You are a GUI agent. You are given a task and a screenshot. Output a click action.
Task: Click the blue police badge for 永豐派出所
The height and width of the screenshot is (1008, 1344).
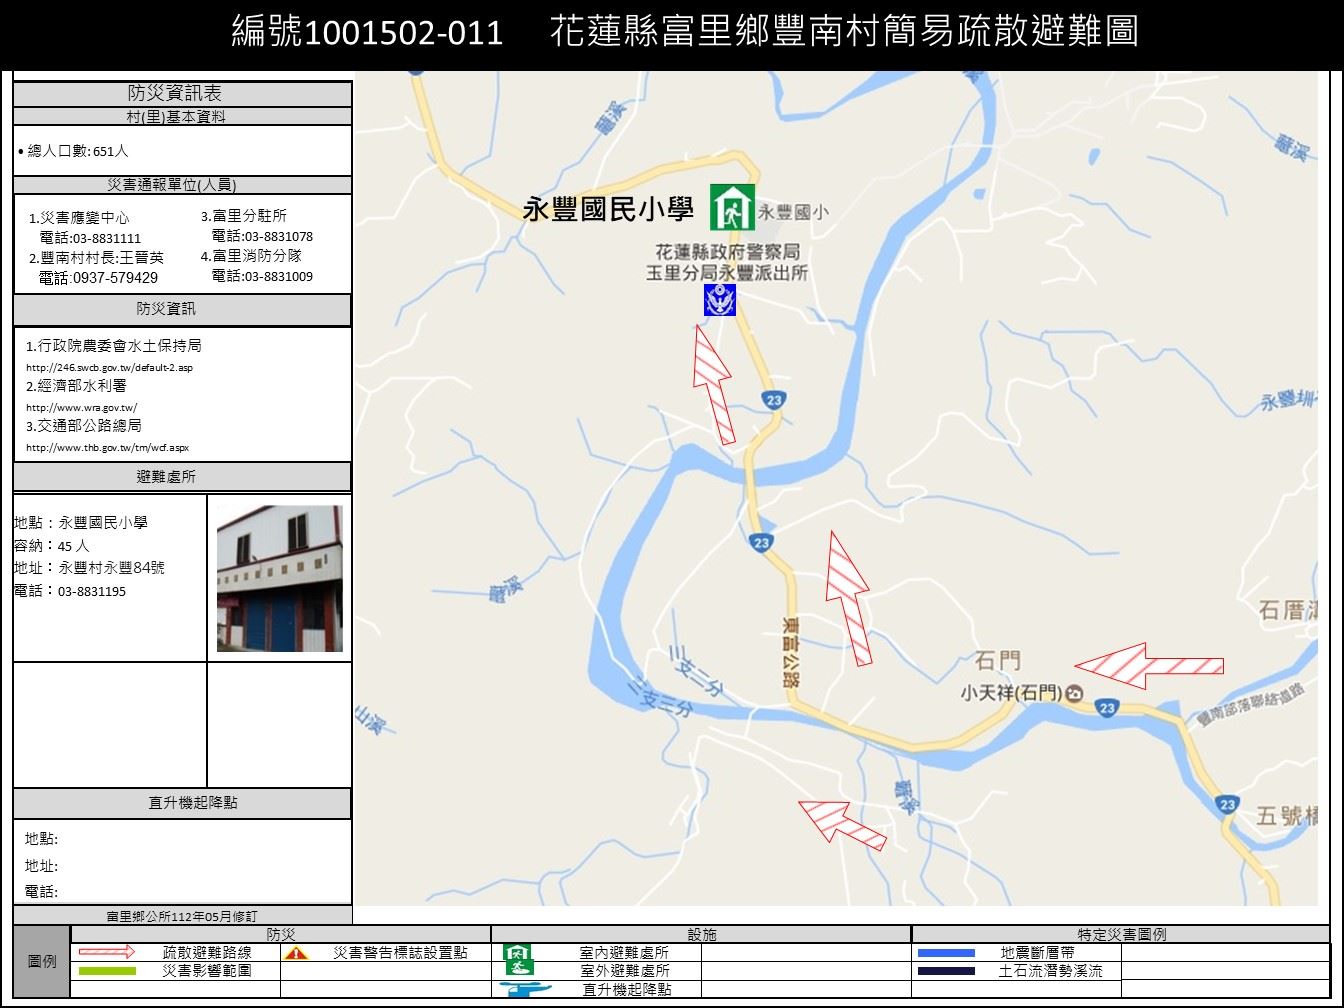click(x=718, y=301)
